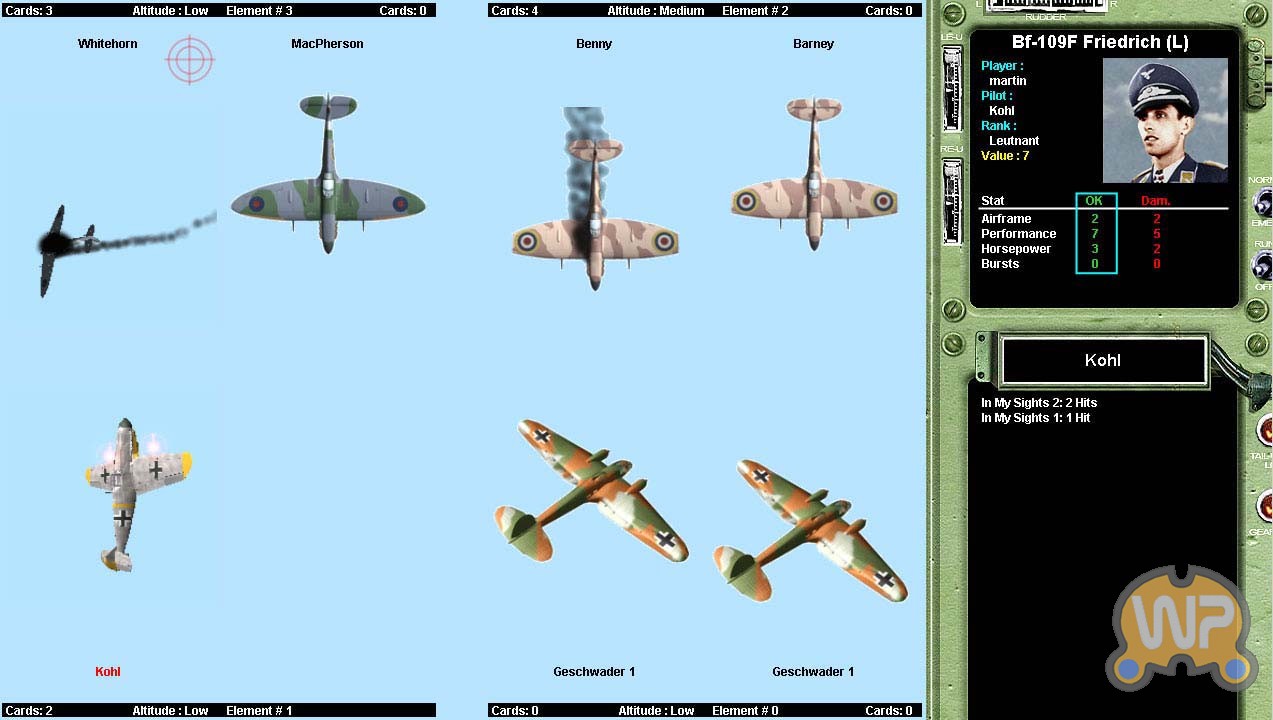The height and width of the screenshot is (720, 1273).
Task: Select the right Geschwader 1 bomber
Action: coord(810,530)
